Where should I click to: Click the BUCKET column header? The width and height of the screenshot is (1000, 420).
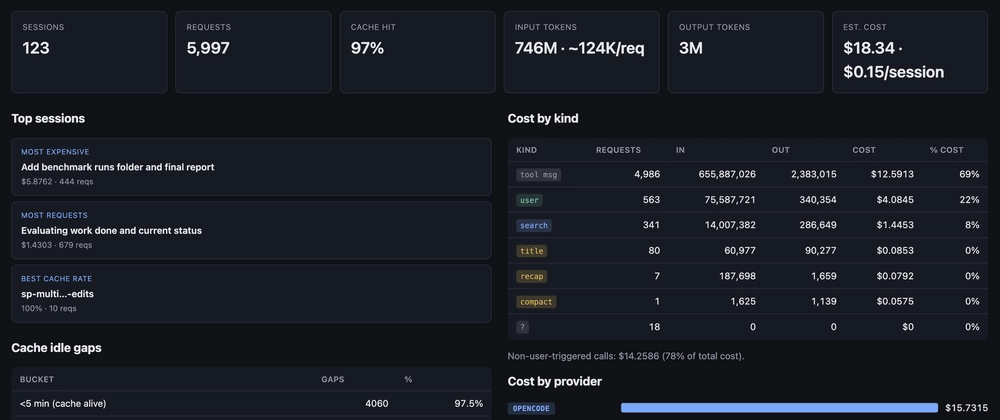(37, 379)
